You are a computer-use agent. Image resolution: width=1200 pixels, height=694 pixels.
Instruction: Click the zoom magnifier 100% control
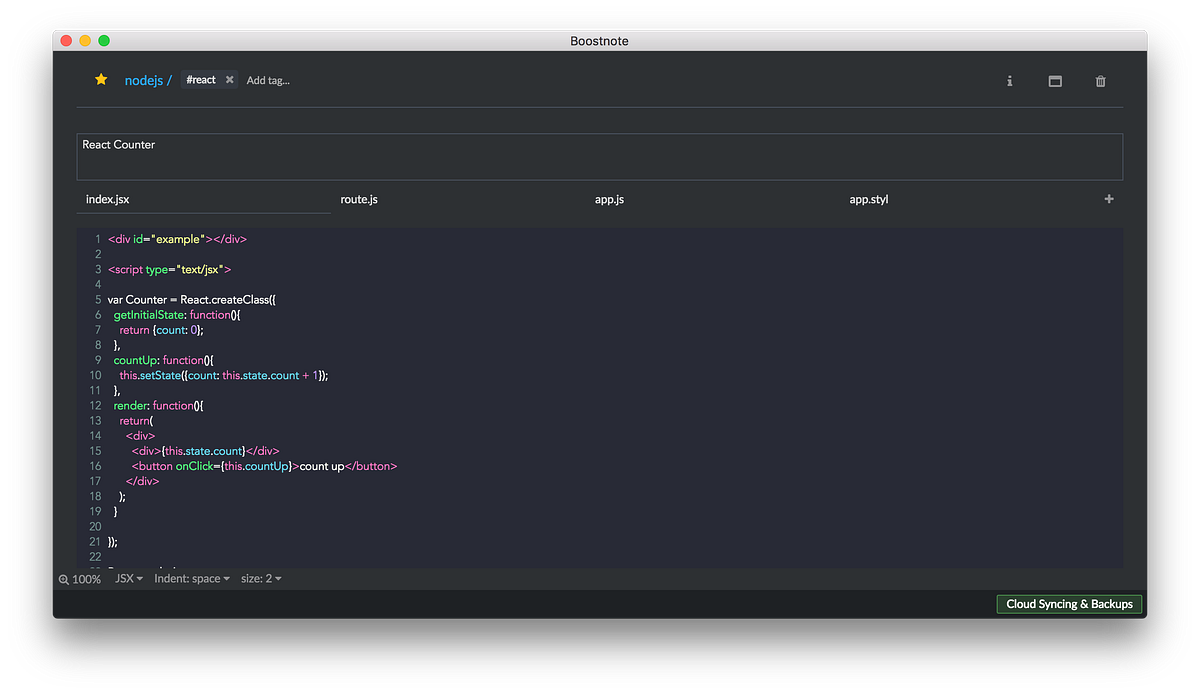80,579
